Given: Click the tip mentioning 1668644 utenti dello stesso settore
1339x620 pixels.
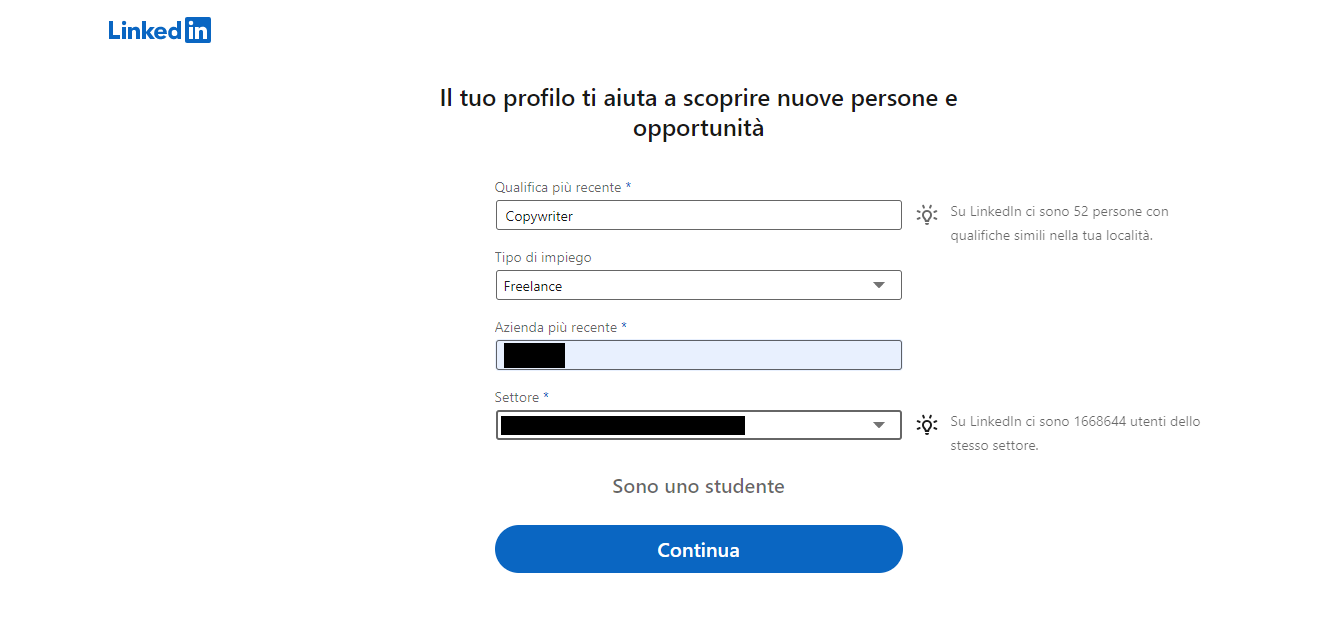Looking at the screenshot, I should click(1076, 433).
